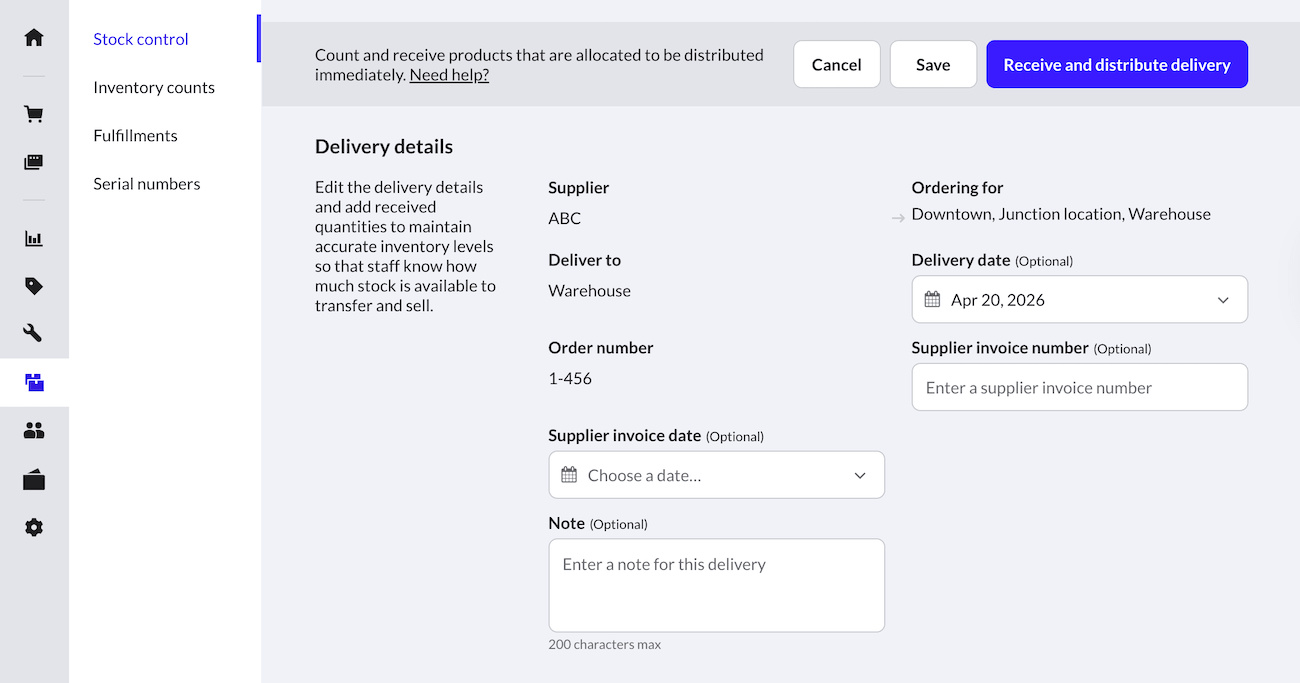Go to Fulfillments section

tap(135, 135)
